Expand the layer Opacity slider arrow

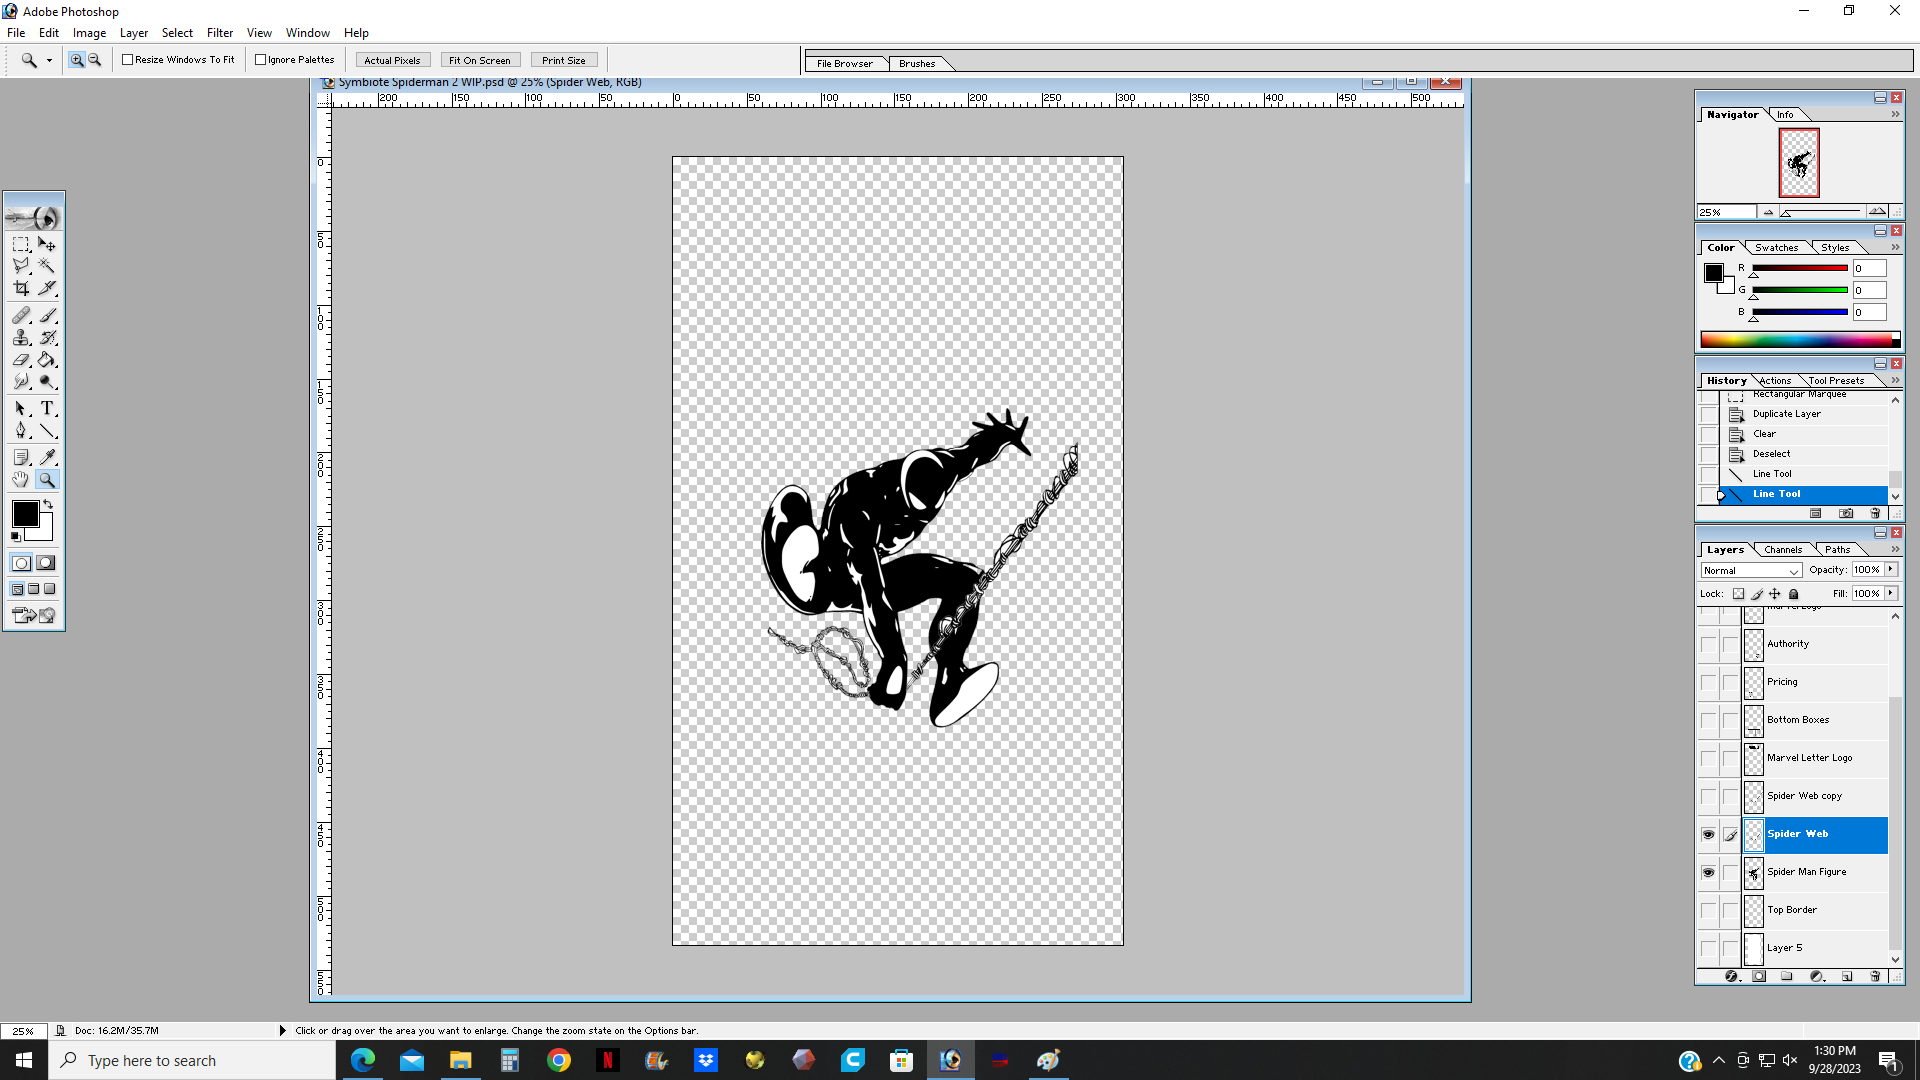(1891, 569)
